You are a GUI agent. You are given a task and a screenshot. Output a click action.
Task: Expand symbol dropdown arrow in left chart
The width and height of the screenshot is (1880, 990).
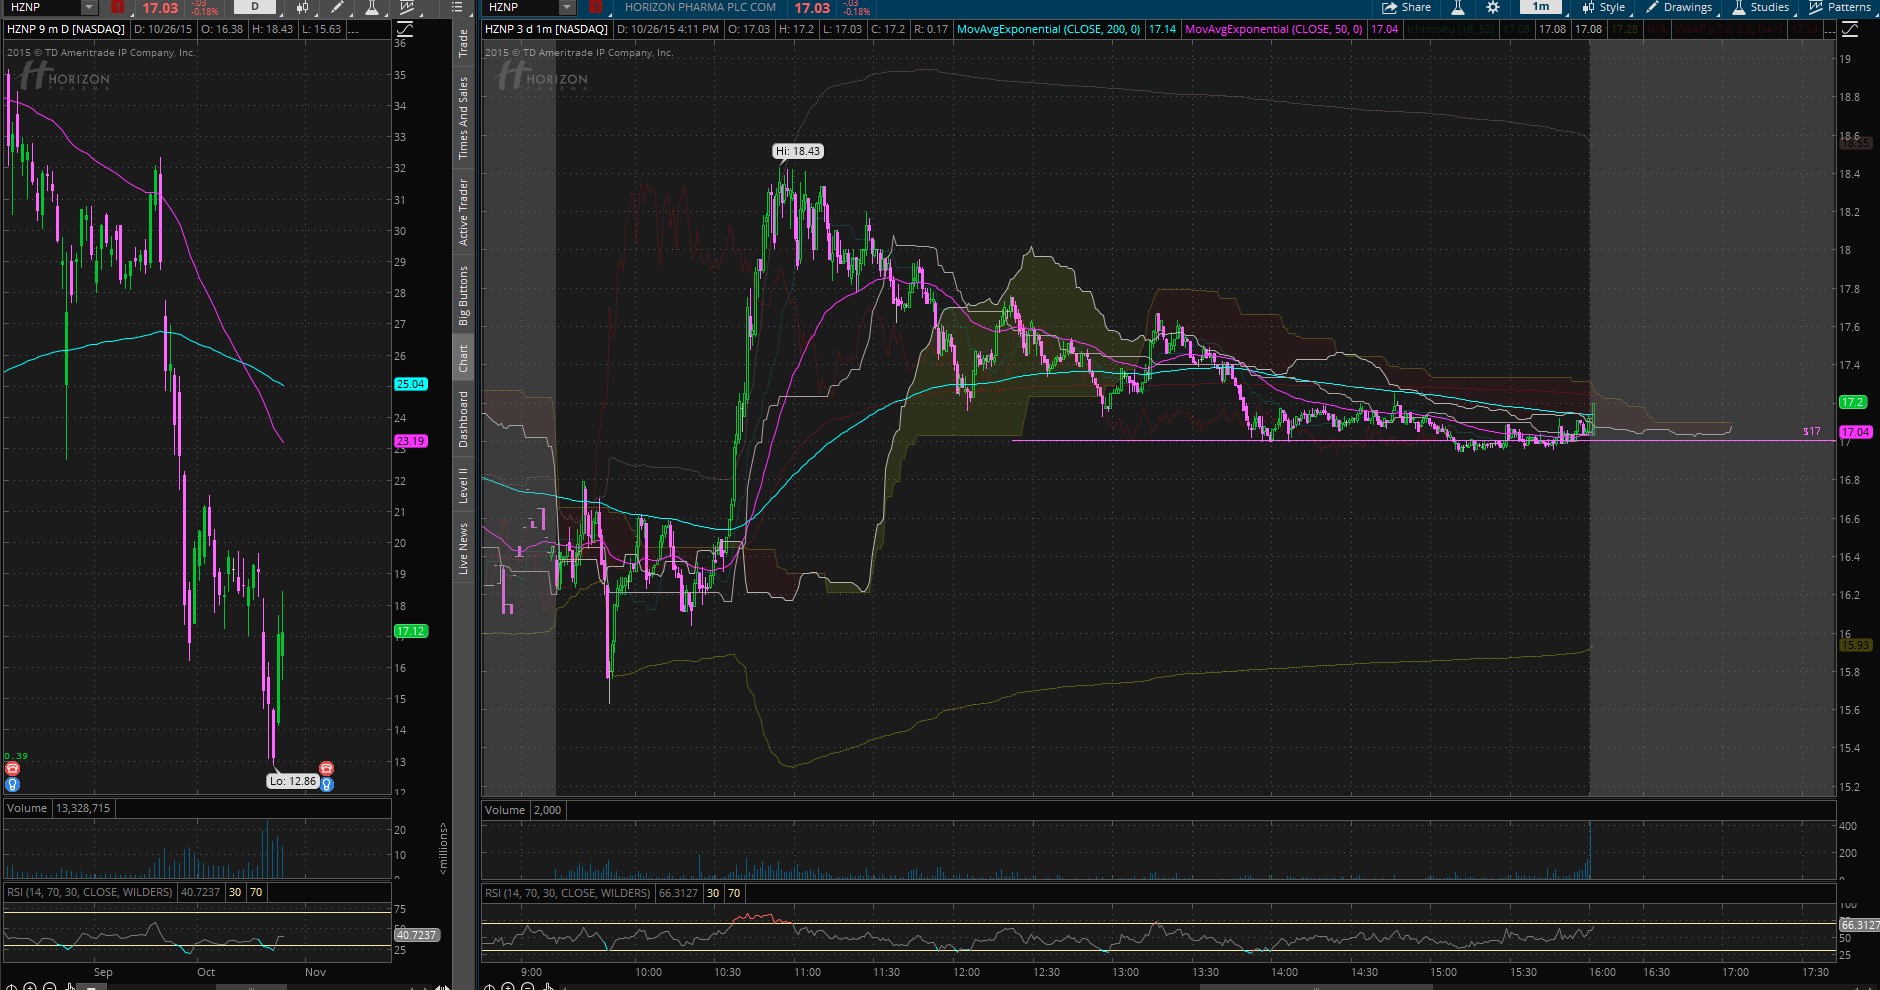[x=89, y=7]
